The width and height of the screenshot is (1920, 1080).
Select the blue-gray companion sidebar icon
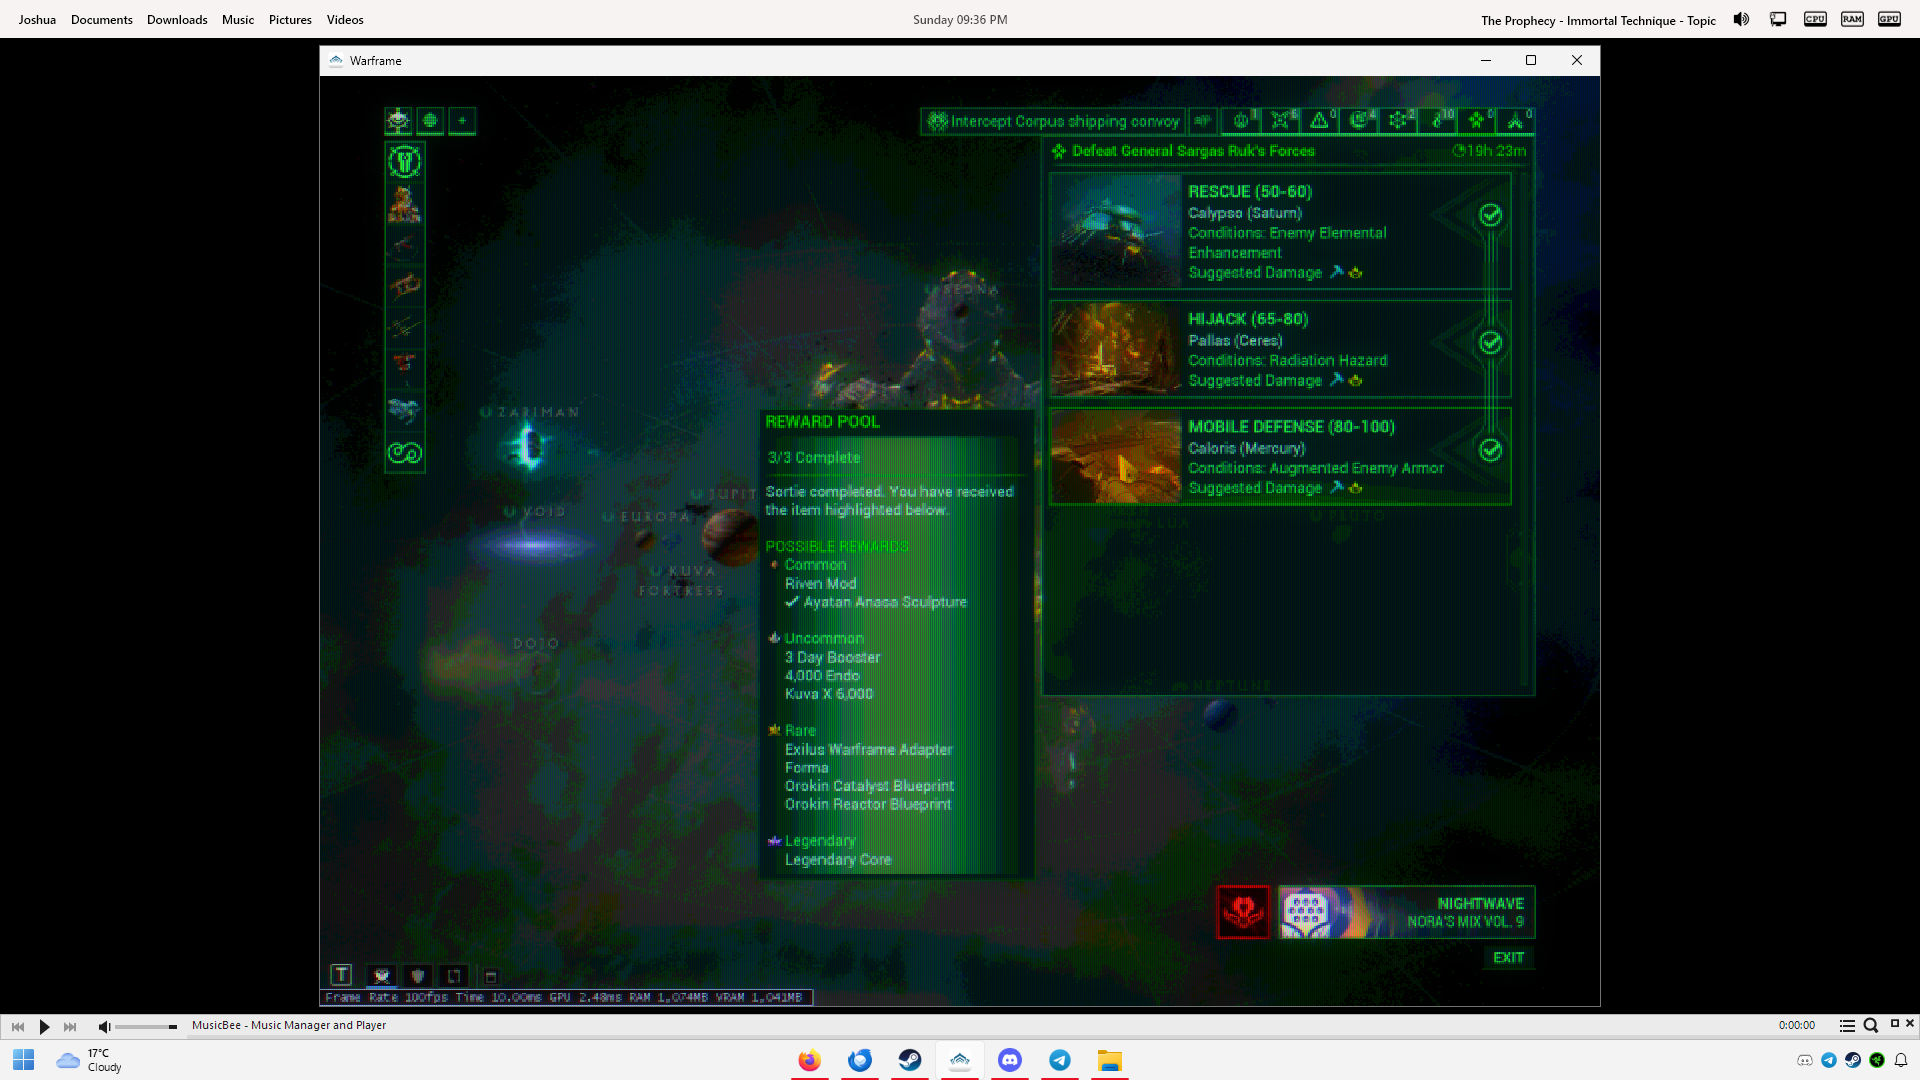(405, 409)
